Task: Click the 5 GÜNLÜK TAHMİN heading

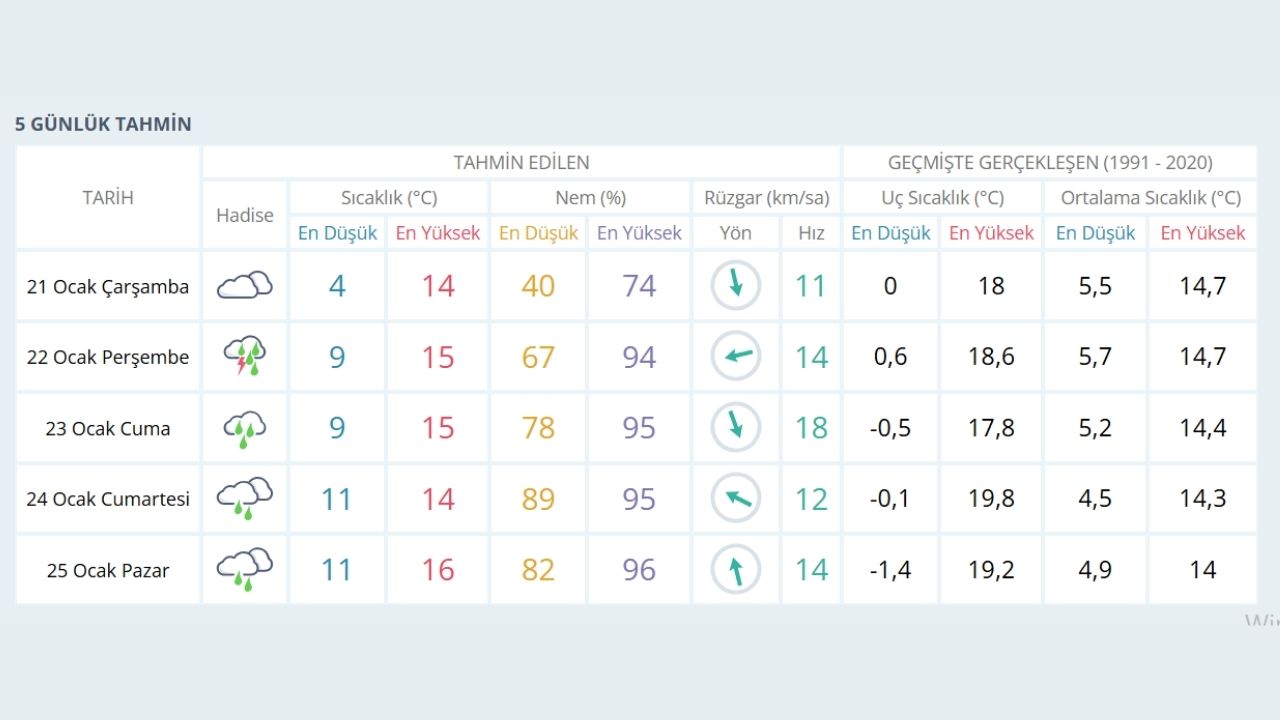Action: 103,124
